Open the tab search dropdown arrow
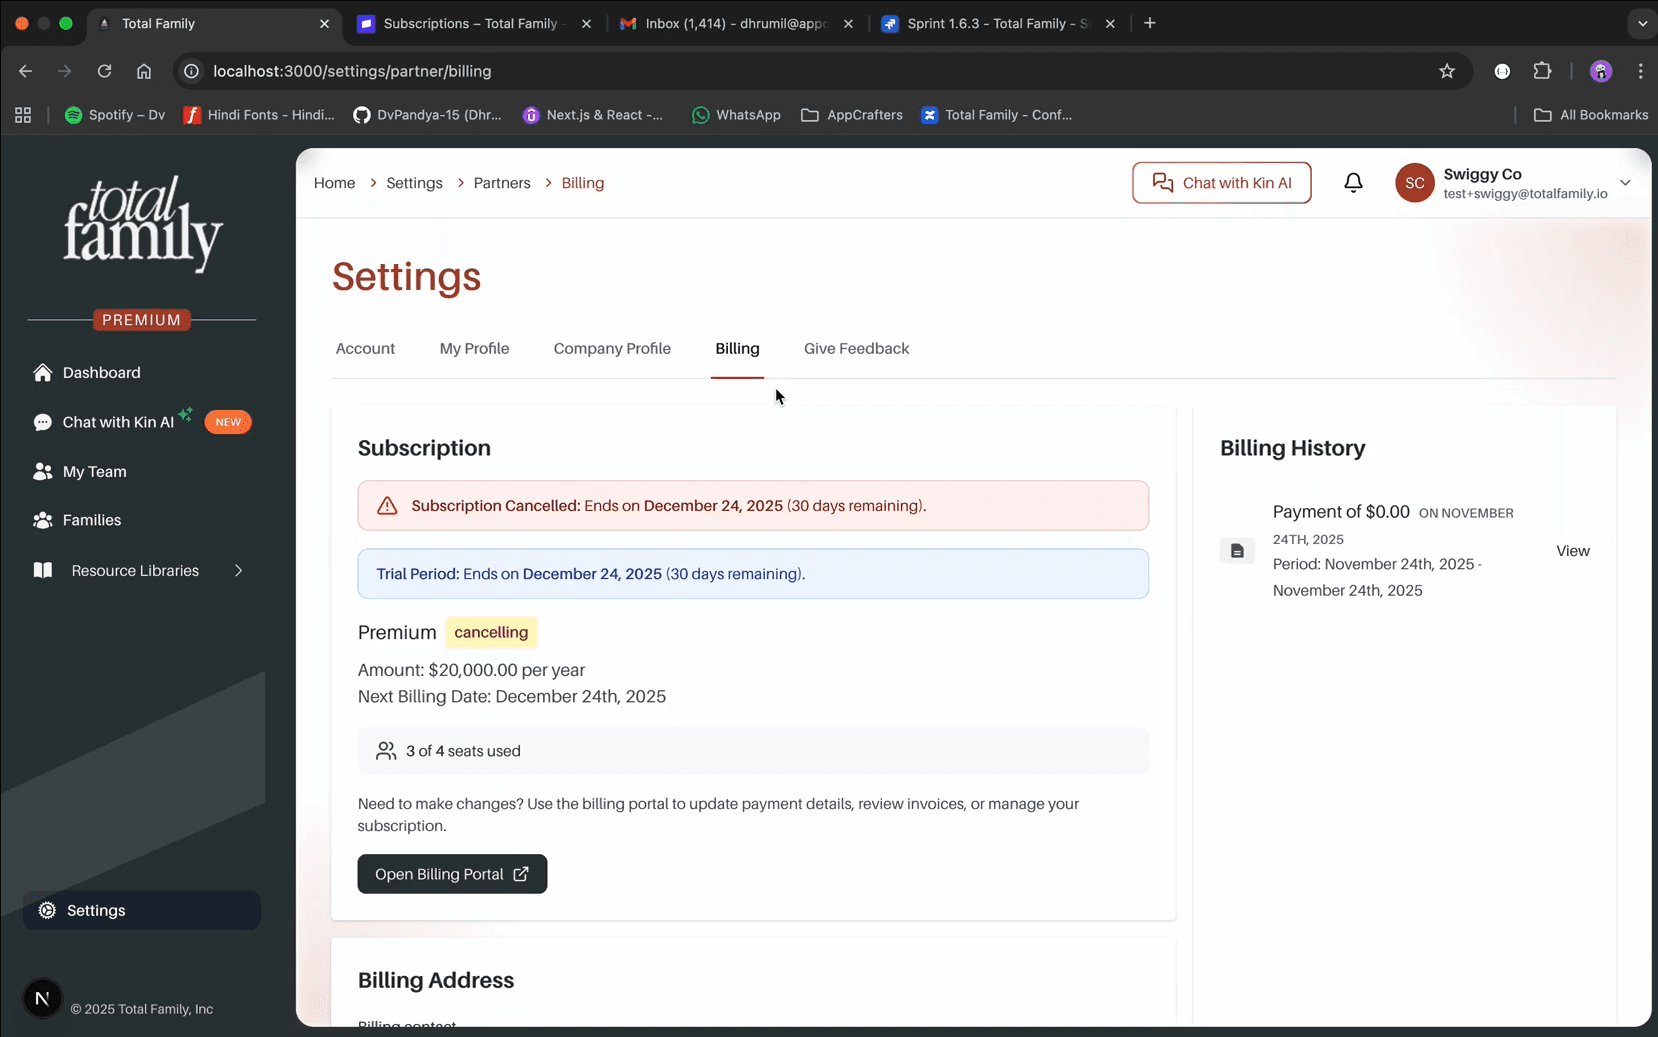This screenshot has height=1037, width=1658. click(1642, 23)
